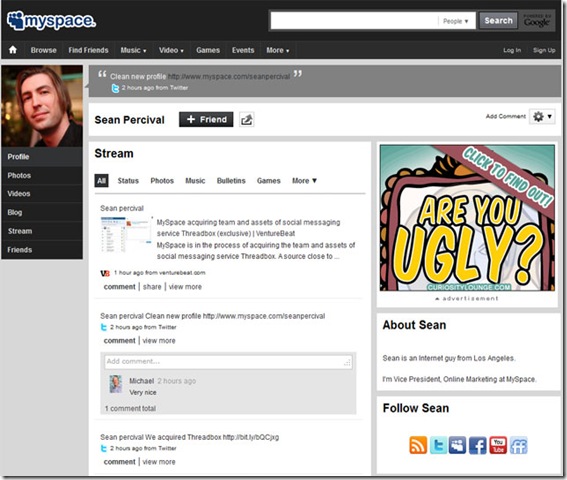Image resolution: width=567 pixels, height=480 pixels.
Task: Open the MySpace icon in Follow Sean
Action: [457, 445]
